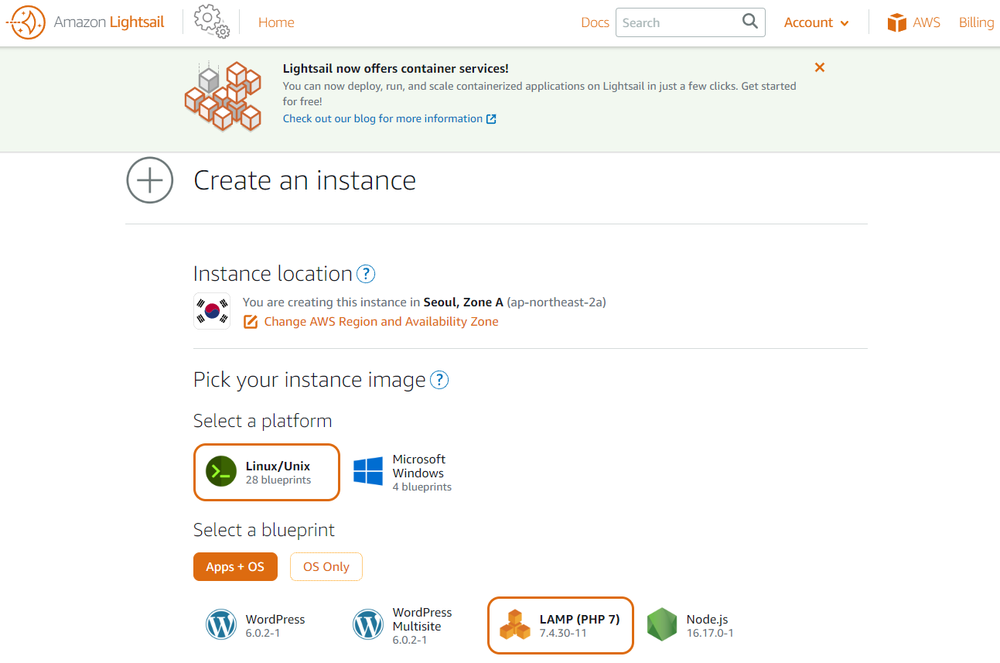Open the settings gear icon

tap(210, 21)
